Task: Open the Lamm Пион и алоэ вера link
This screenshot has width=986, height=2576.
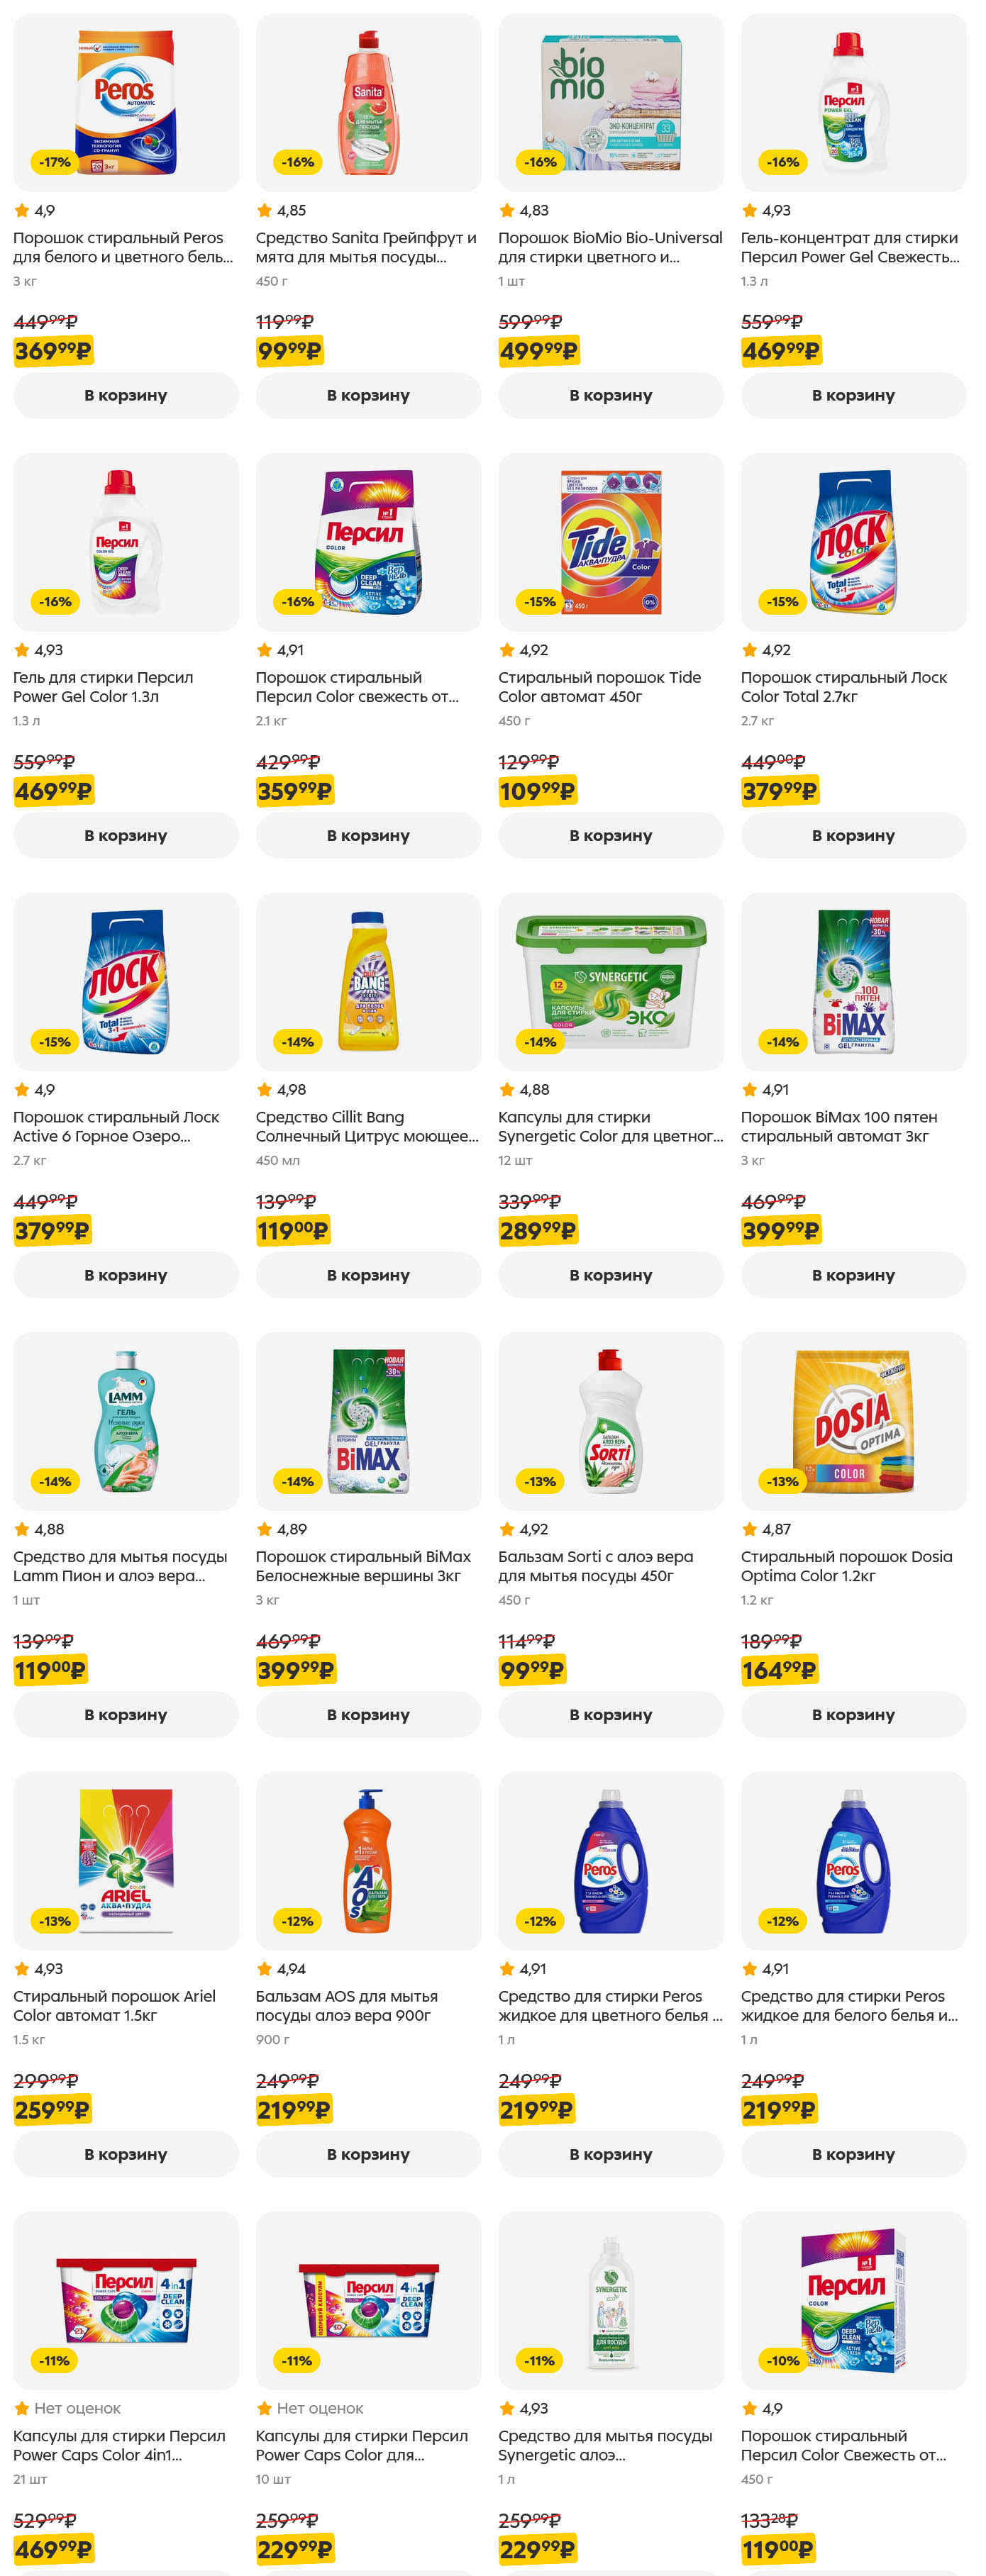Action: pyautogui.click(x=120, y=1566)
